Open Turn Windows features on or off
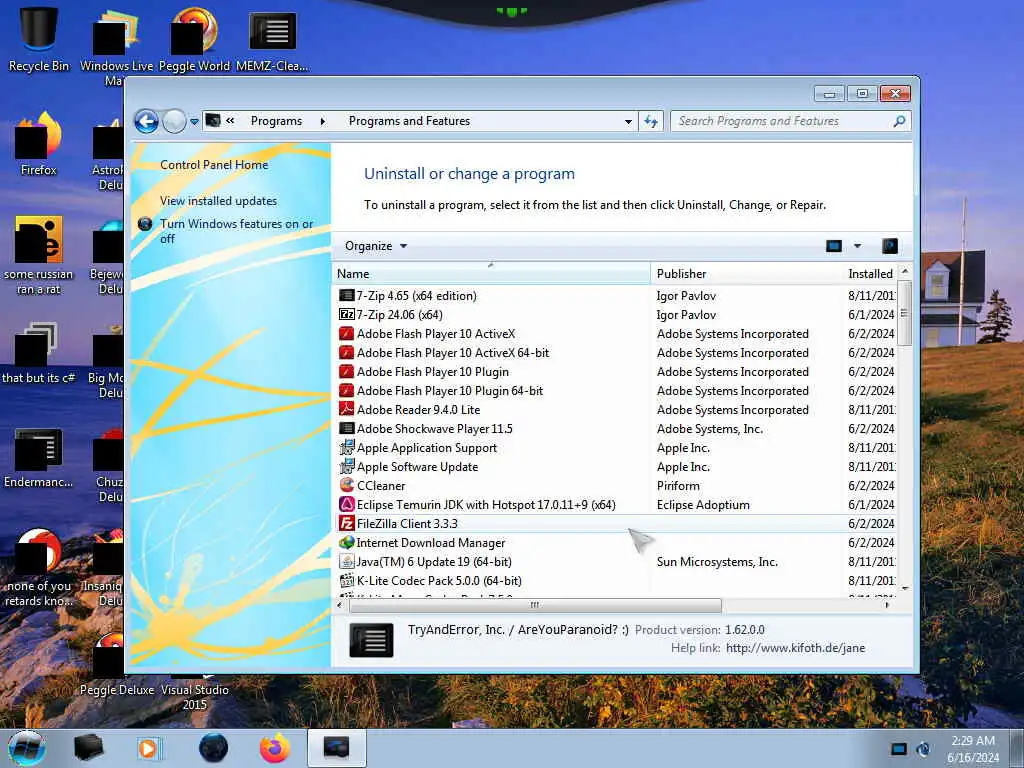 click(x=236, y=231)
